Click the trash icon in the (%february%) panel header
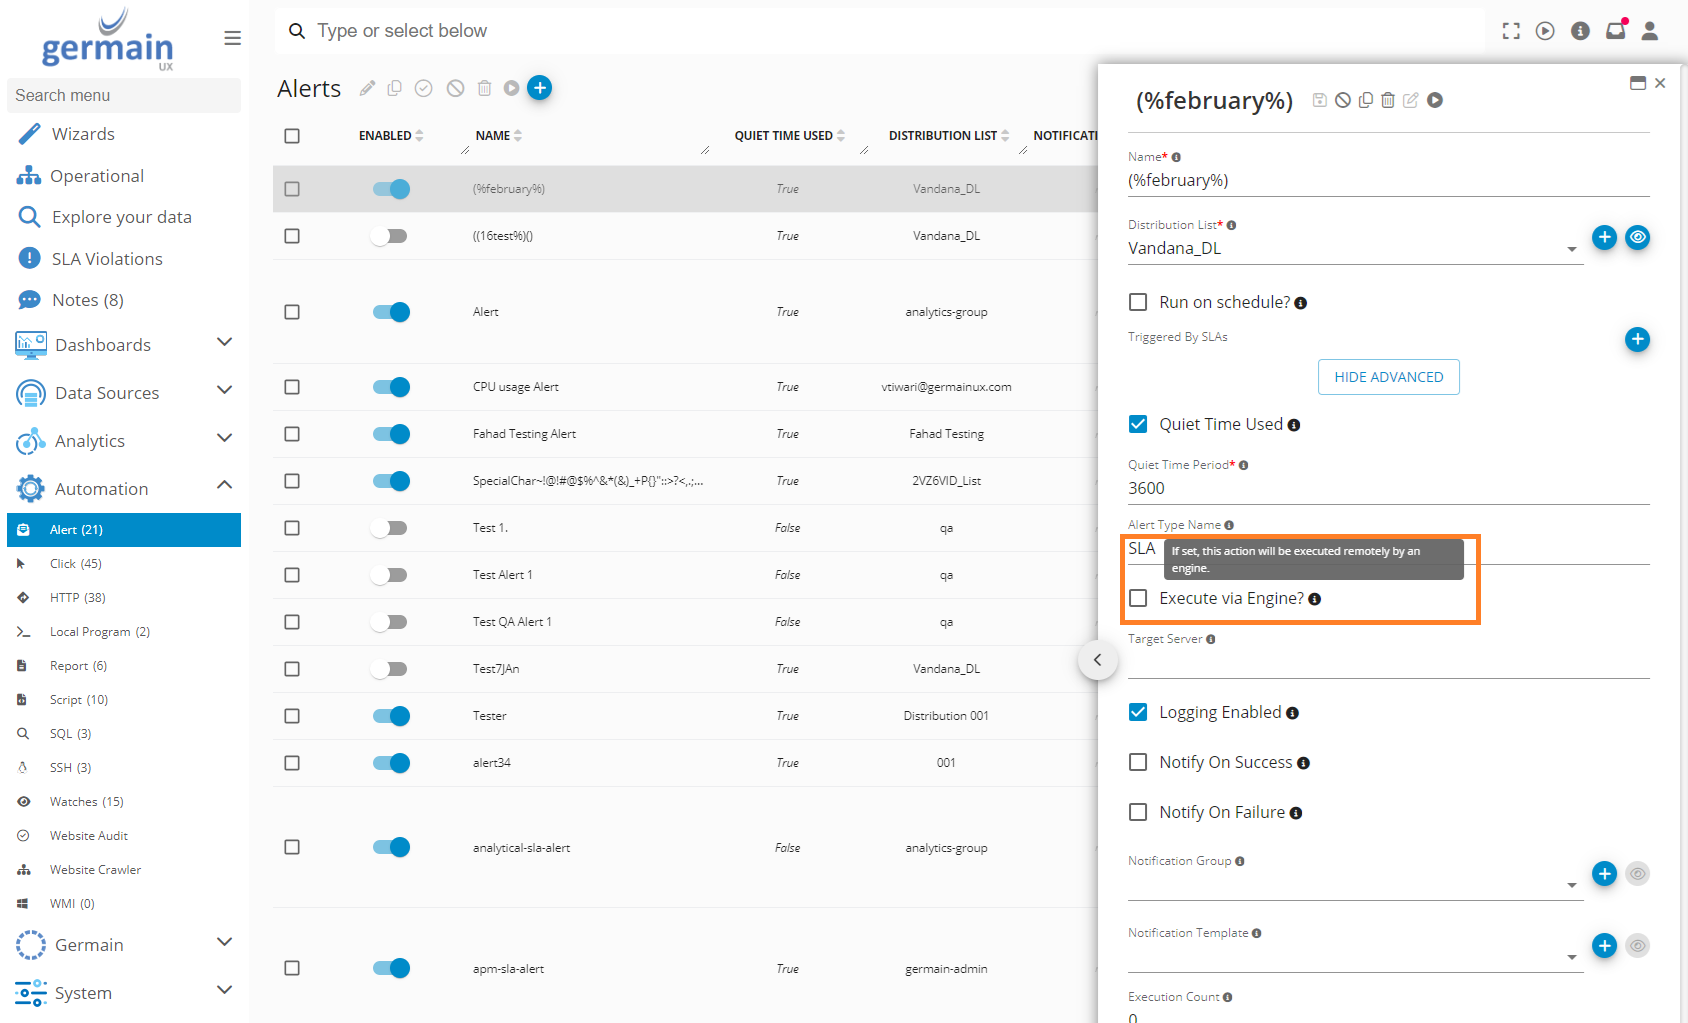 pos(1388,100)
